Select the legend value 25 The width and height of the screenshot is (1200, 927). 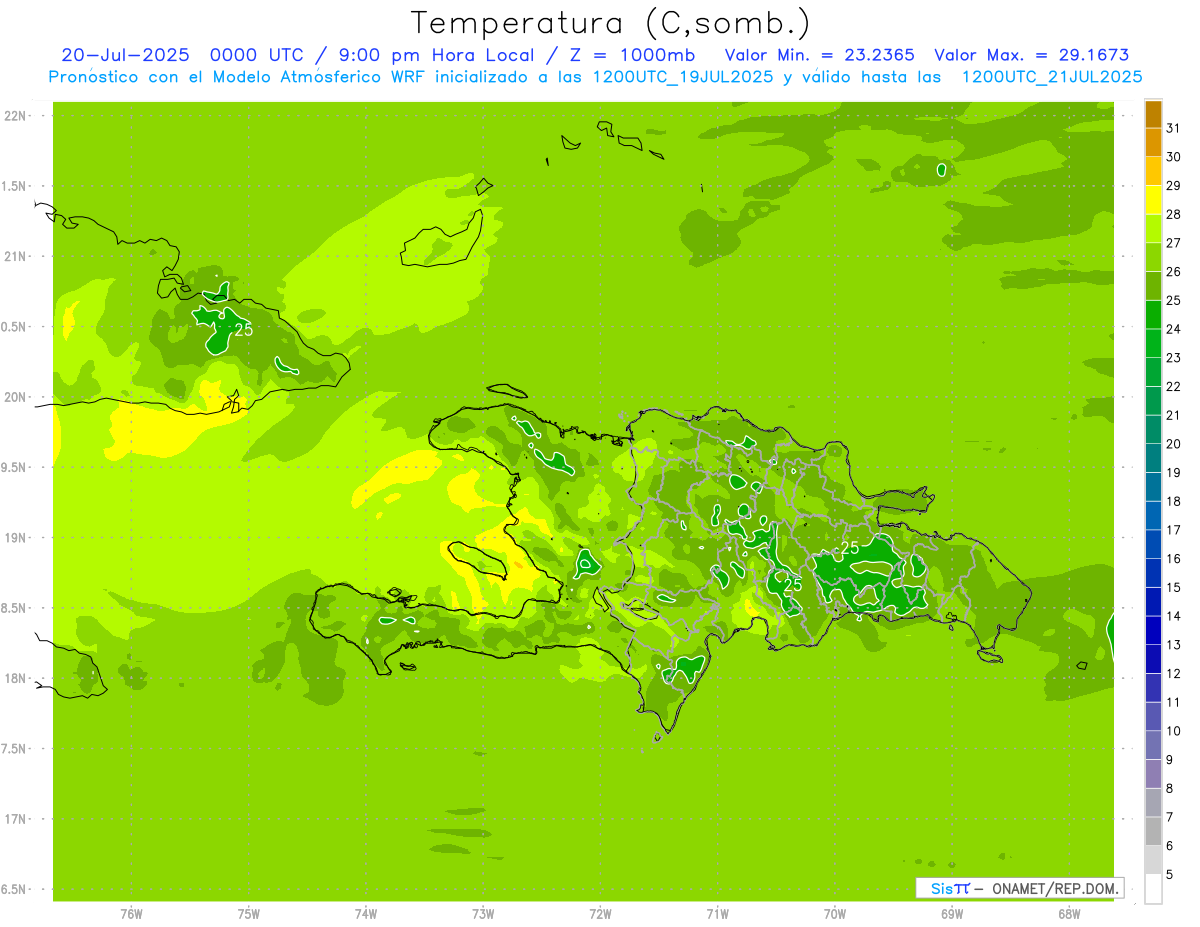coord(1174,300)
